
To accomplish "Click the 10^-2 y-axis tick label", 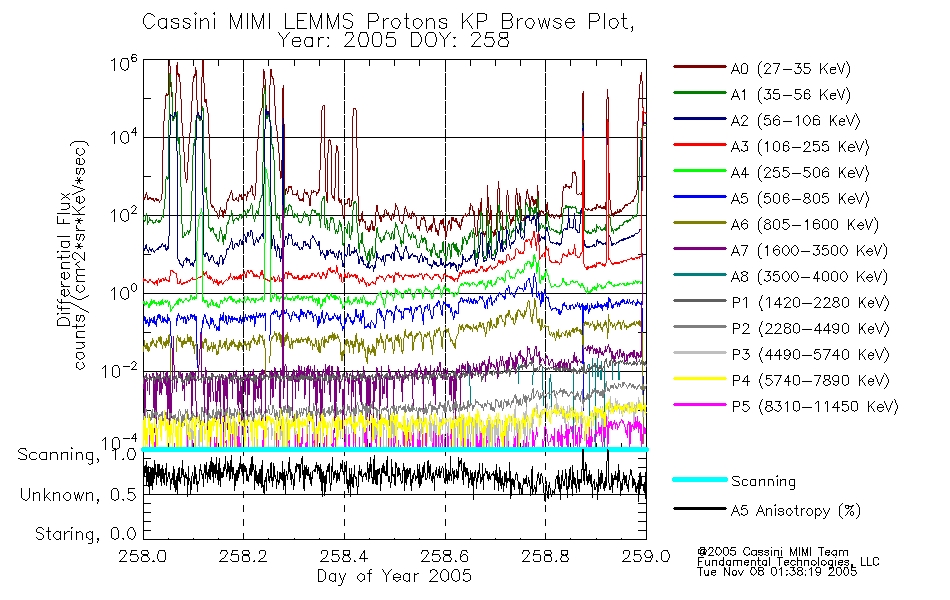I will (120, 370).
